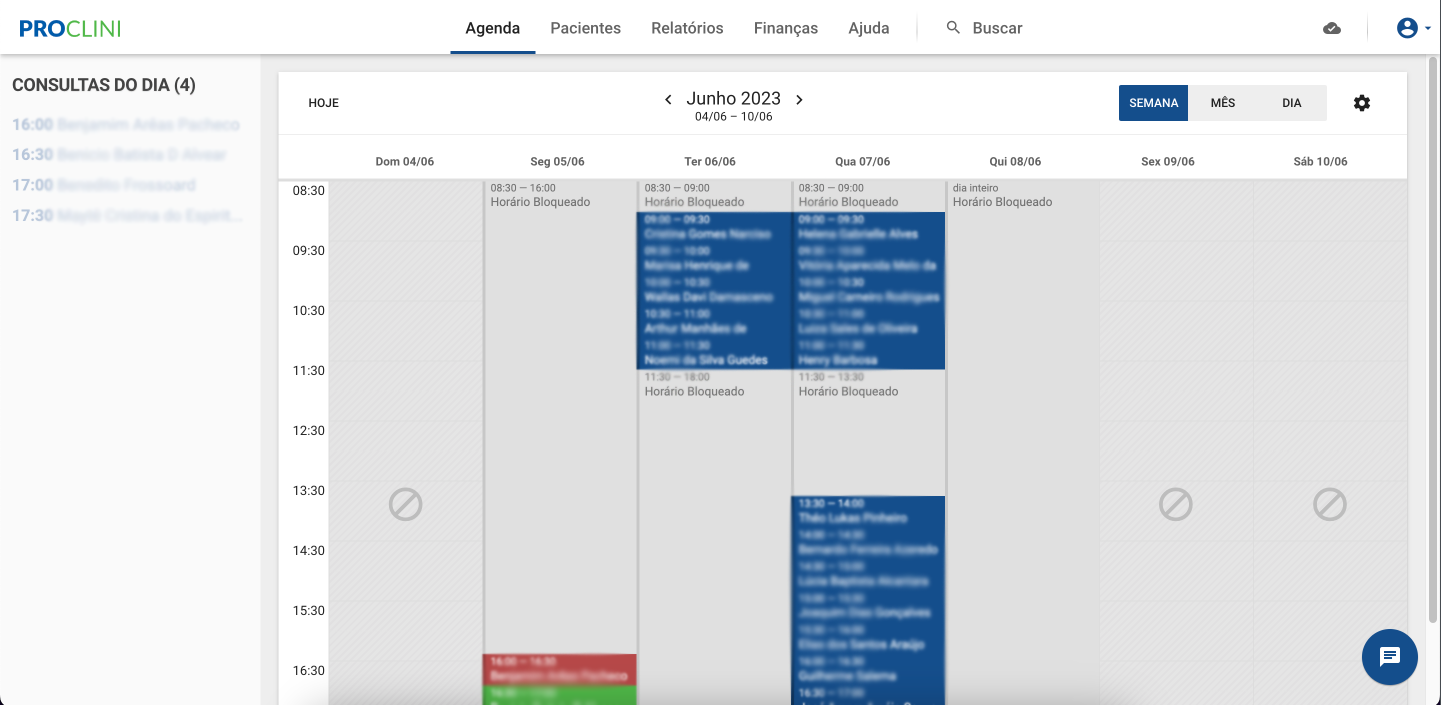Viewport: 1441px width, 705px height.
Task: Click the user account icon
Action: [1406, 27]
